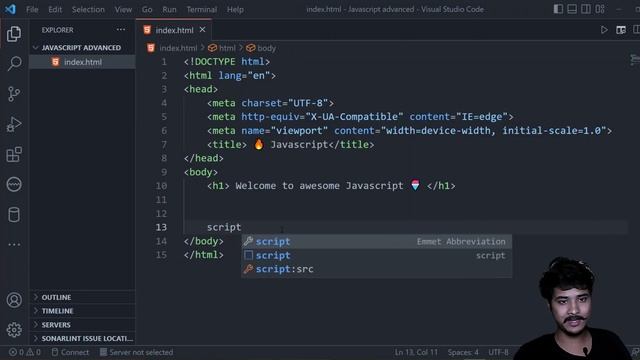Open the Run and Debug view
This screenshot has height=360, width=640.
tap(14, 124)
